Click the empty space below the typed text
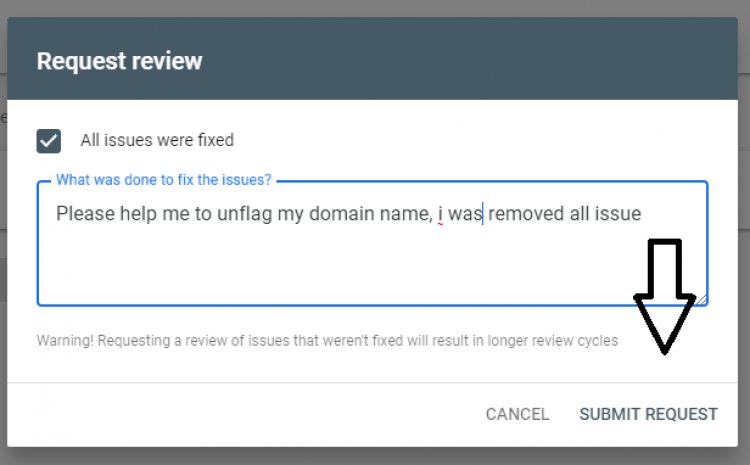Screen dimensions: 750x465 (300, 265)
